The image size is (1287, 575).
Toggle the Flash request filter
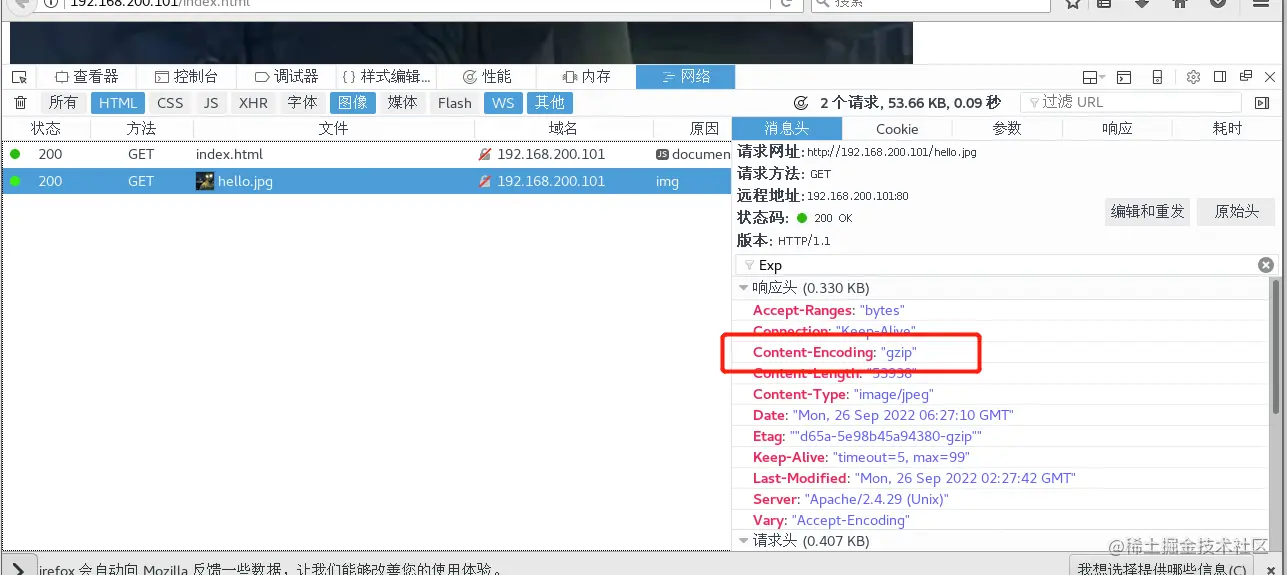pos(455,103)
